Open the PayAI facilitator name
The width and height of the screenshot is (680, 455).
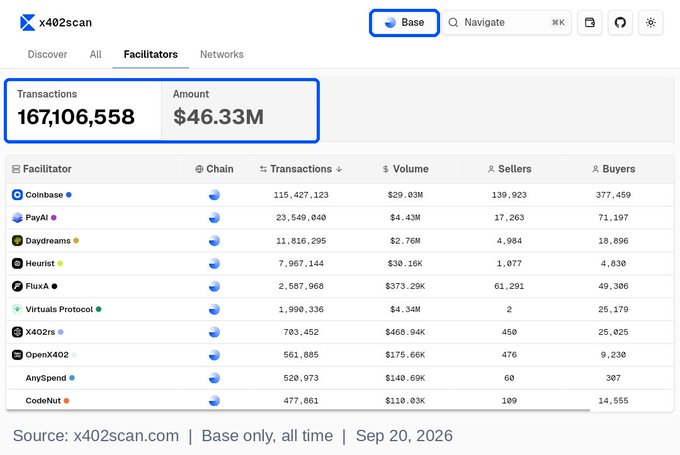[x=37, y=218]
